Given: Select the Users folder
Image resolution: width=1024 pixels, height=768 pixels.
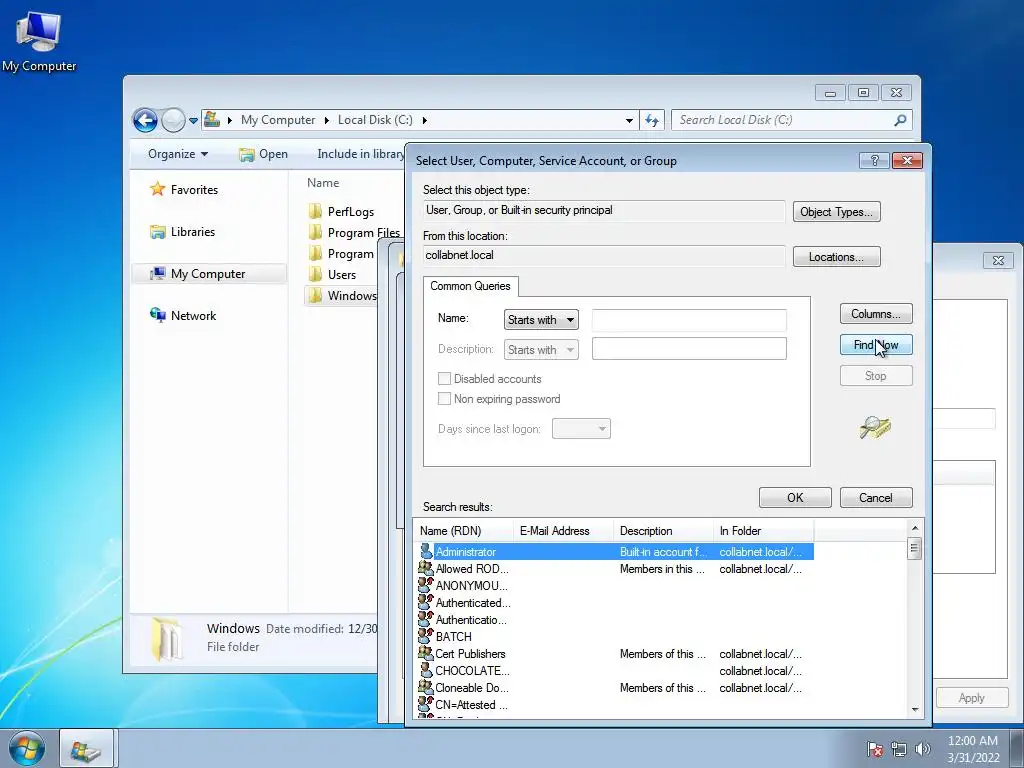Looking at the screenshot, I should [332, 275].
